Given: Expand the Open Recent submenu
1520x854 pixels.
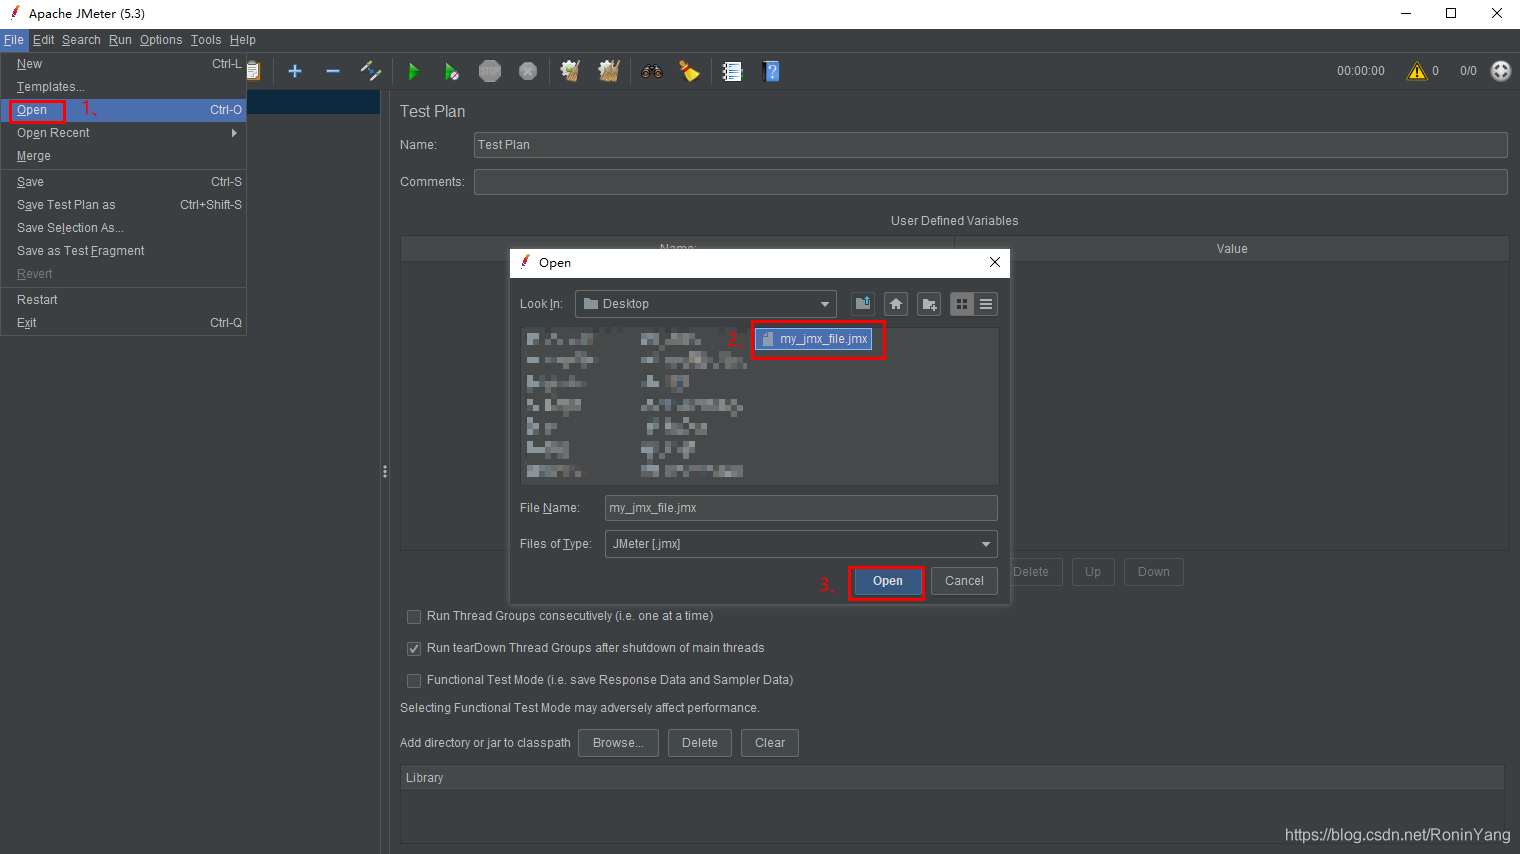Looking at the screenshot, I should click(x=124, y=133).
